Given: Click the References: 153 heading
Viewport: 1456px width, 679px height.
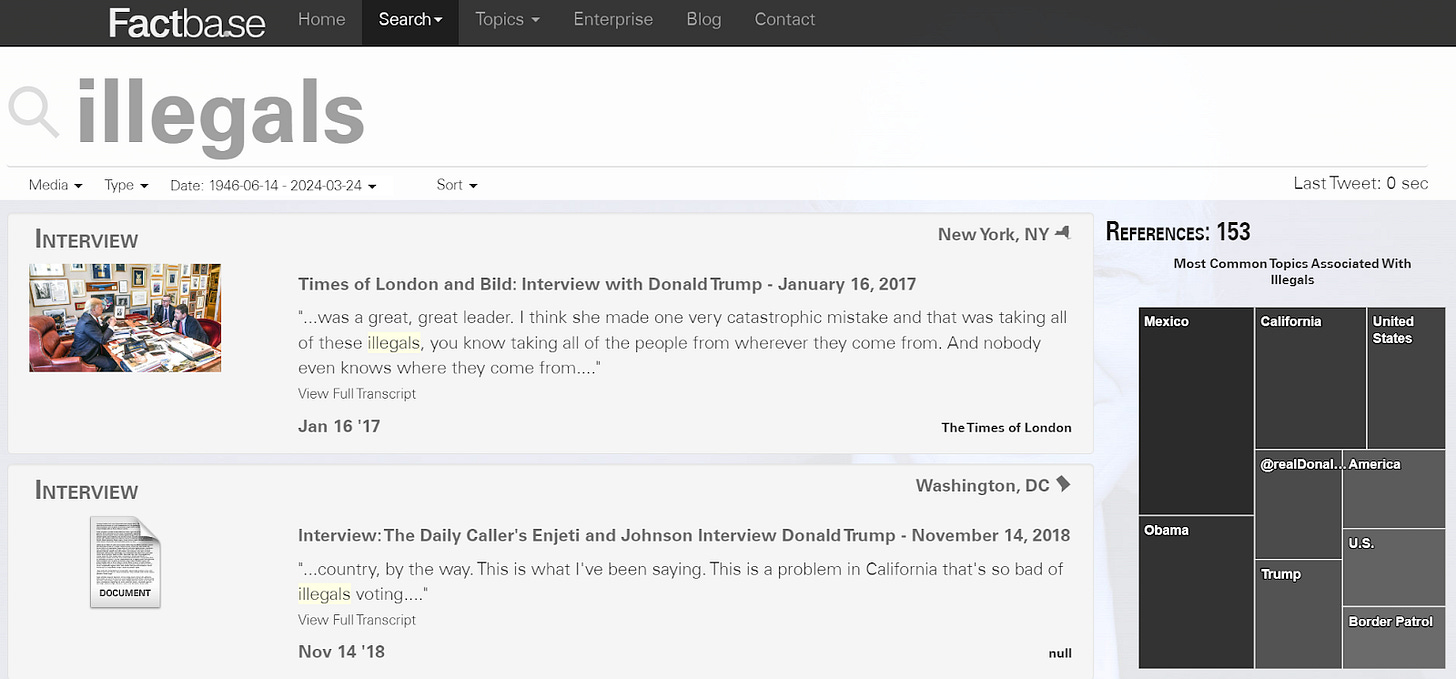Looking at the screenshot, I should click(1178, 232).
